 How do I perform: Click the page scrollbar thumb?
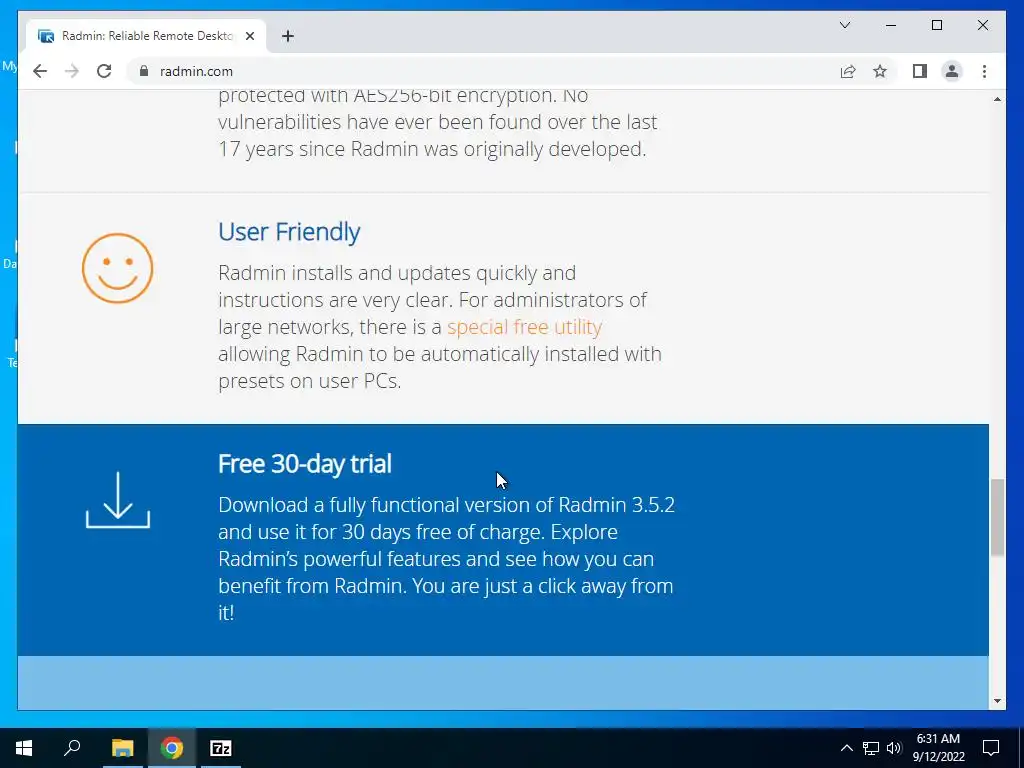(997, 517)
